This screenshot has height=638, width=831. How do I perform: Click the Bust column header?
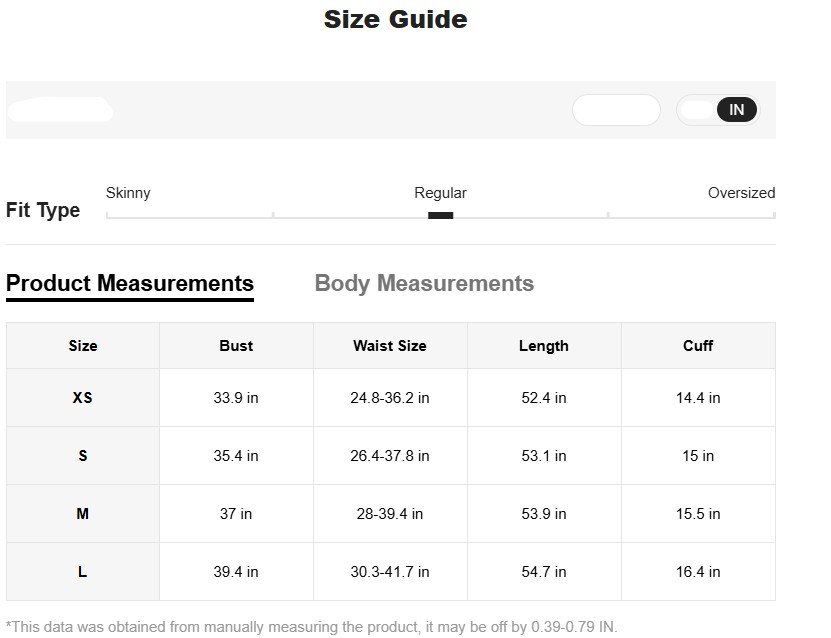point(236,346)
